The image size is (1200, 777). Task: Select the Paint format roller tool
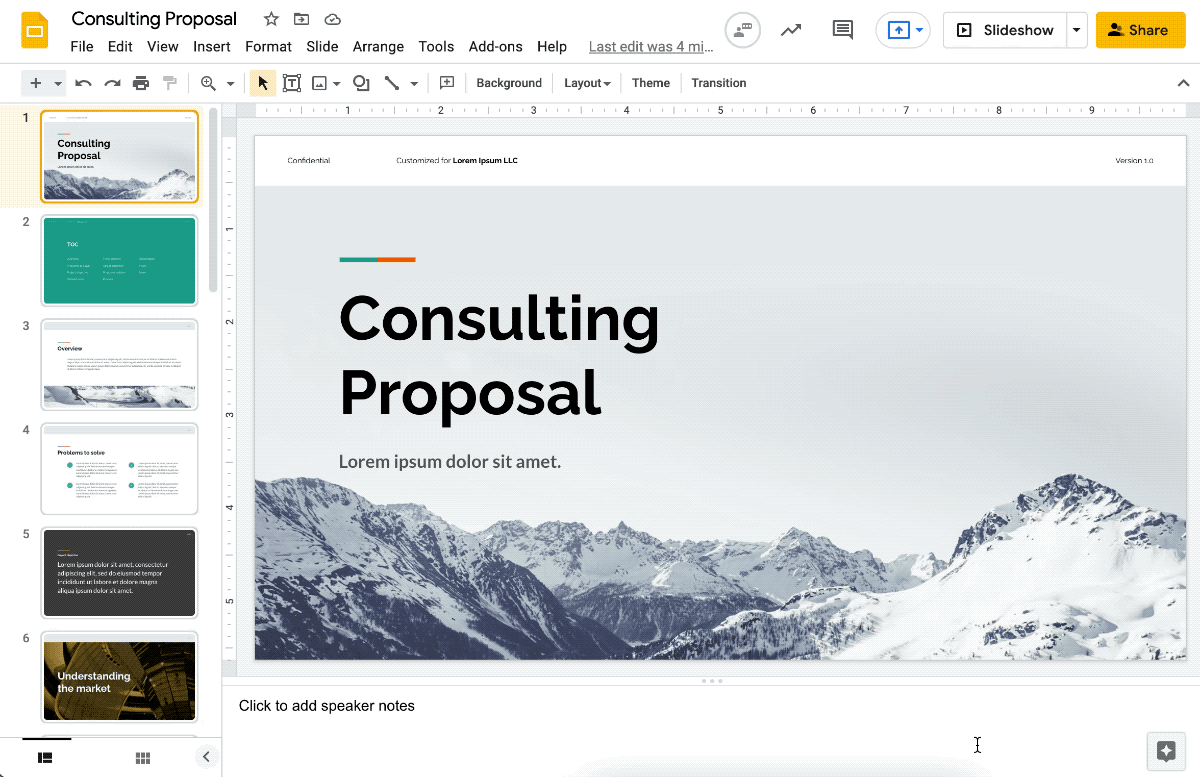coord(170,83)
